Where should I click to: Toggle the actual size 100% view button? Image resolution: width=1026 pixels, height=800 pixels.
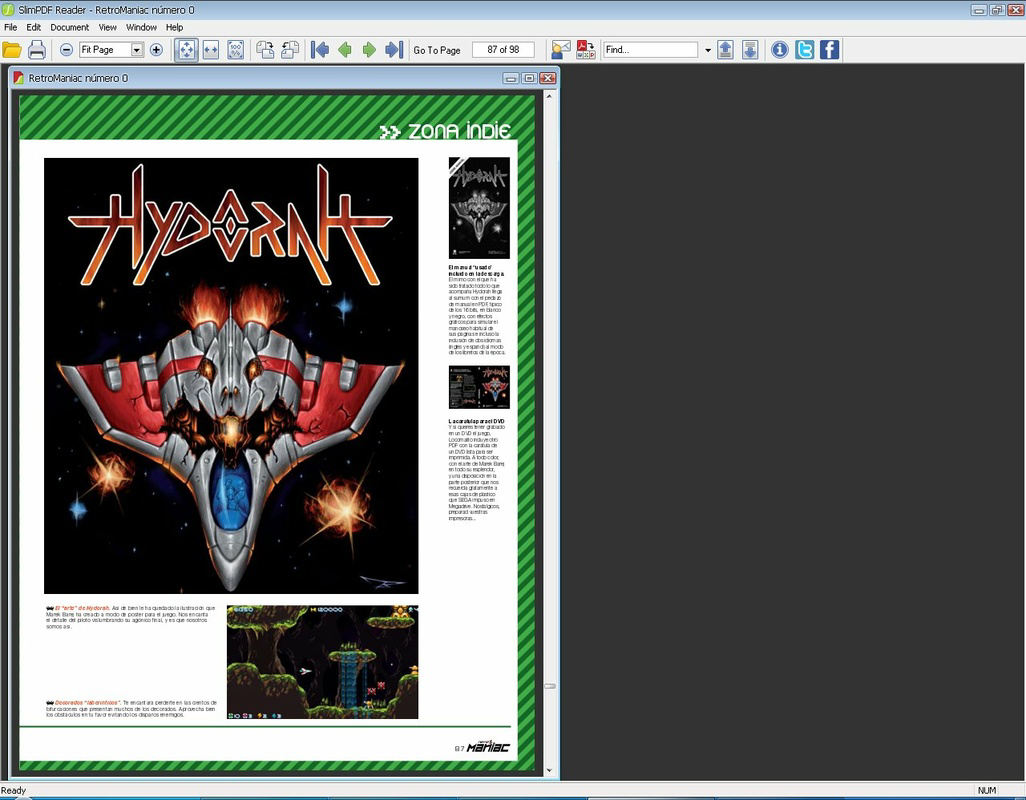click(x=236, y=50)
